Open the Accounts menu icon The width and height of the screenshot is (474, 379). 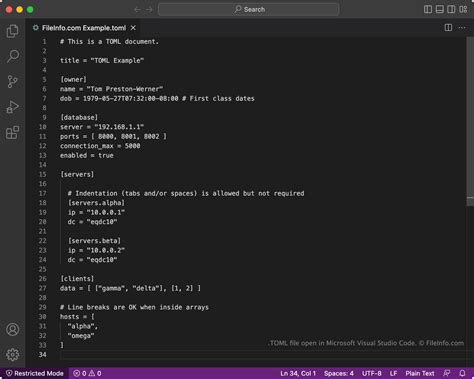(13, 329)
